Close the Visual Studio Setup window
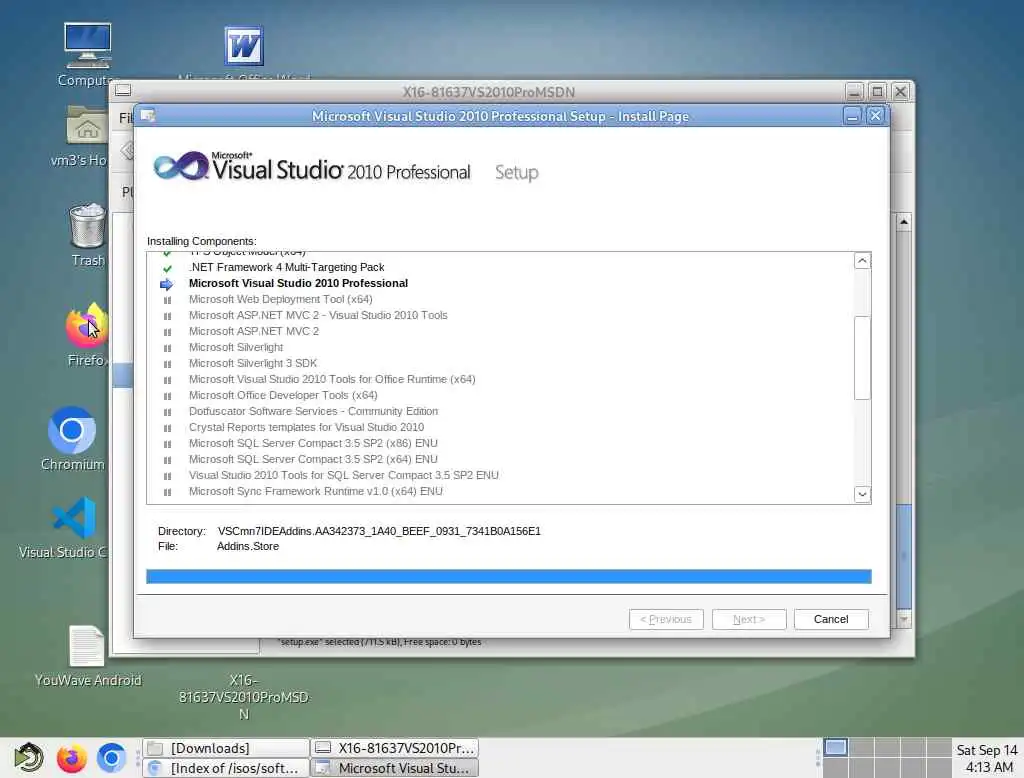Viewport: 1024px width, 778px height. 875,116
